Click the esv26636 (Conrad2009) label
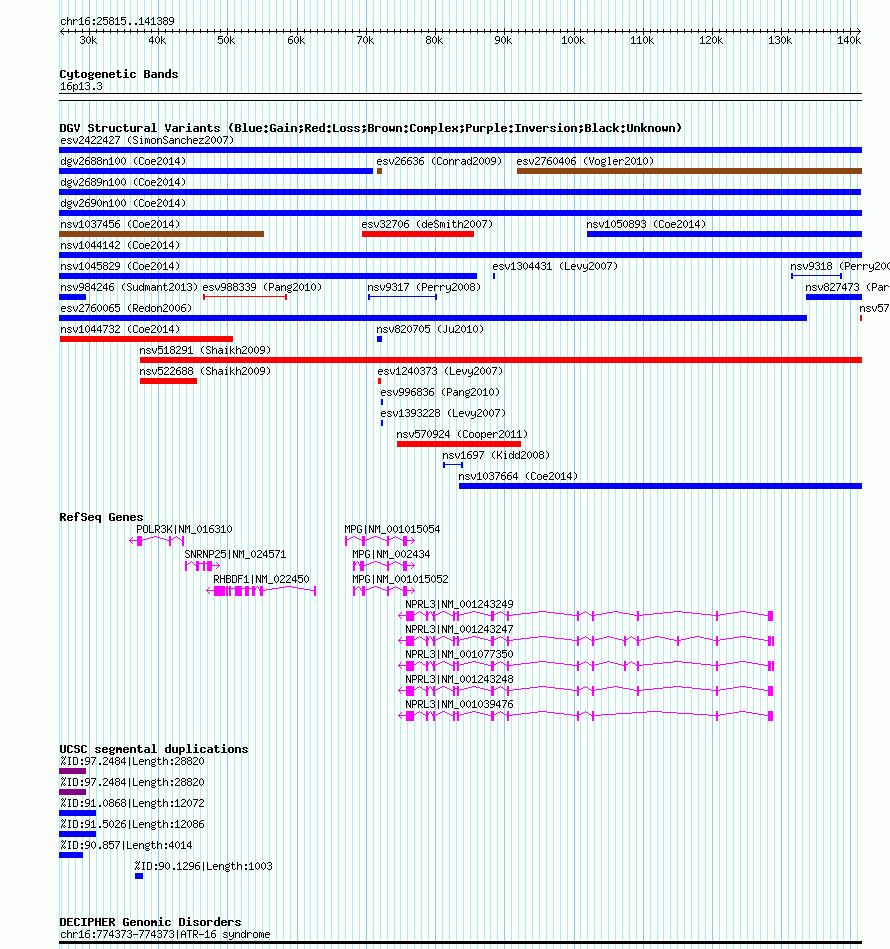The width and height of the screenshot is (890, 949). (439, 162)
